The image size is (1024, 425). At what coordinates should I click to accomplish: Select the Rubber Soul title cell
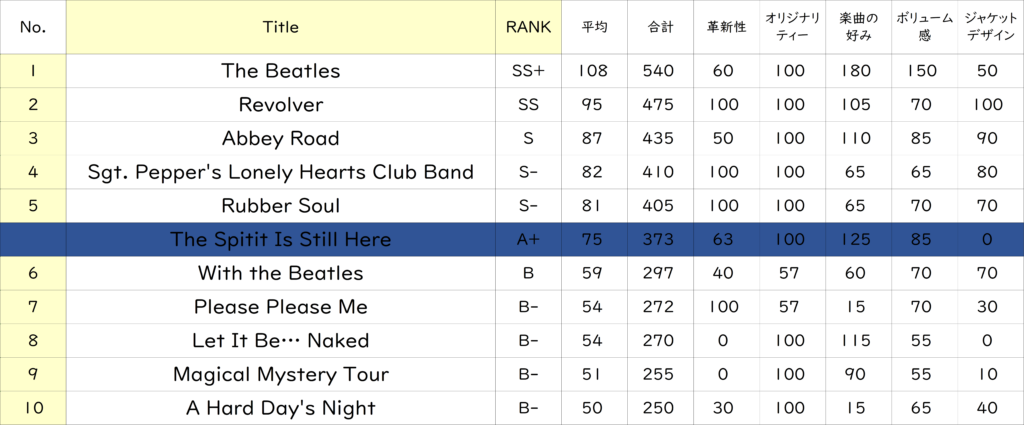point(280,206)
